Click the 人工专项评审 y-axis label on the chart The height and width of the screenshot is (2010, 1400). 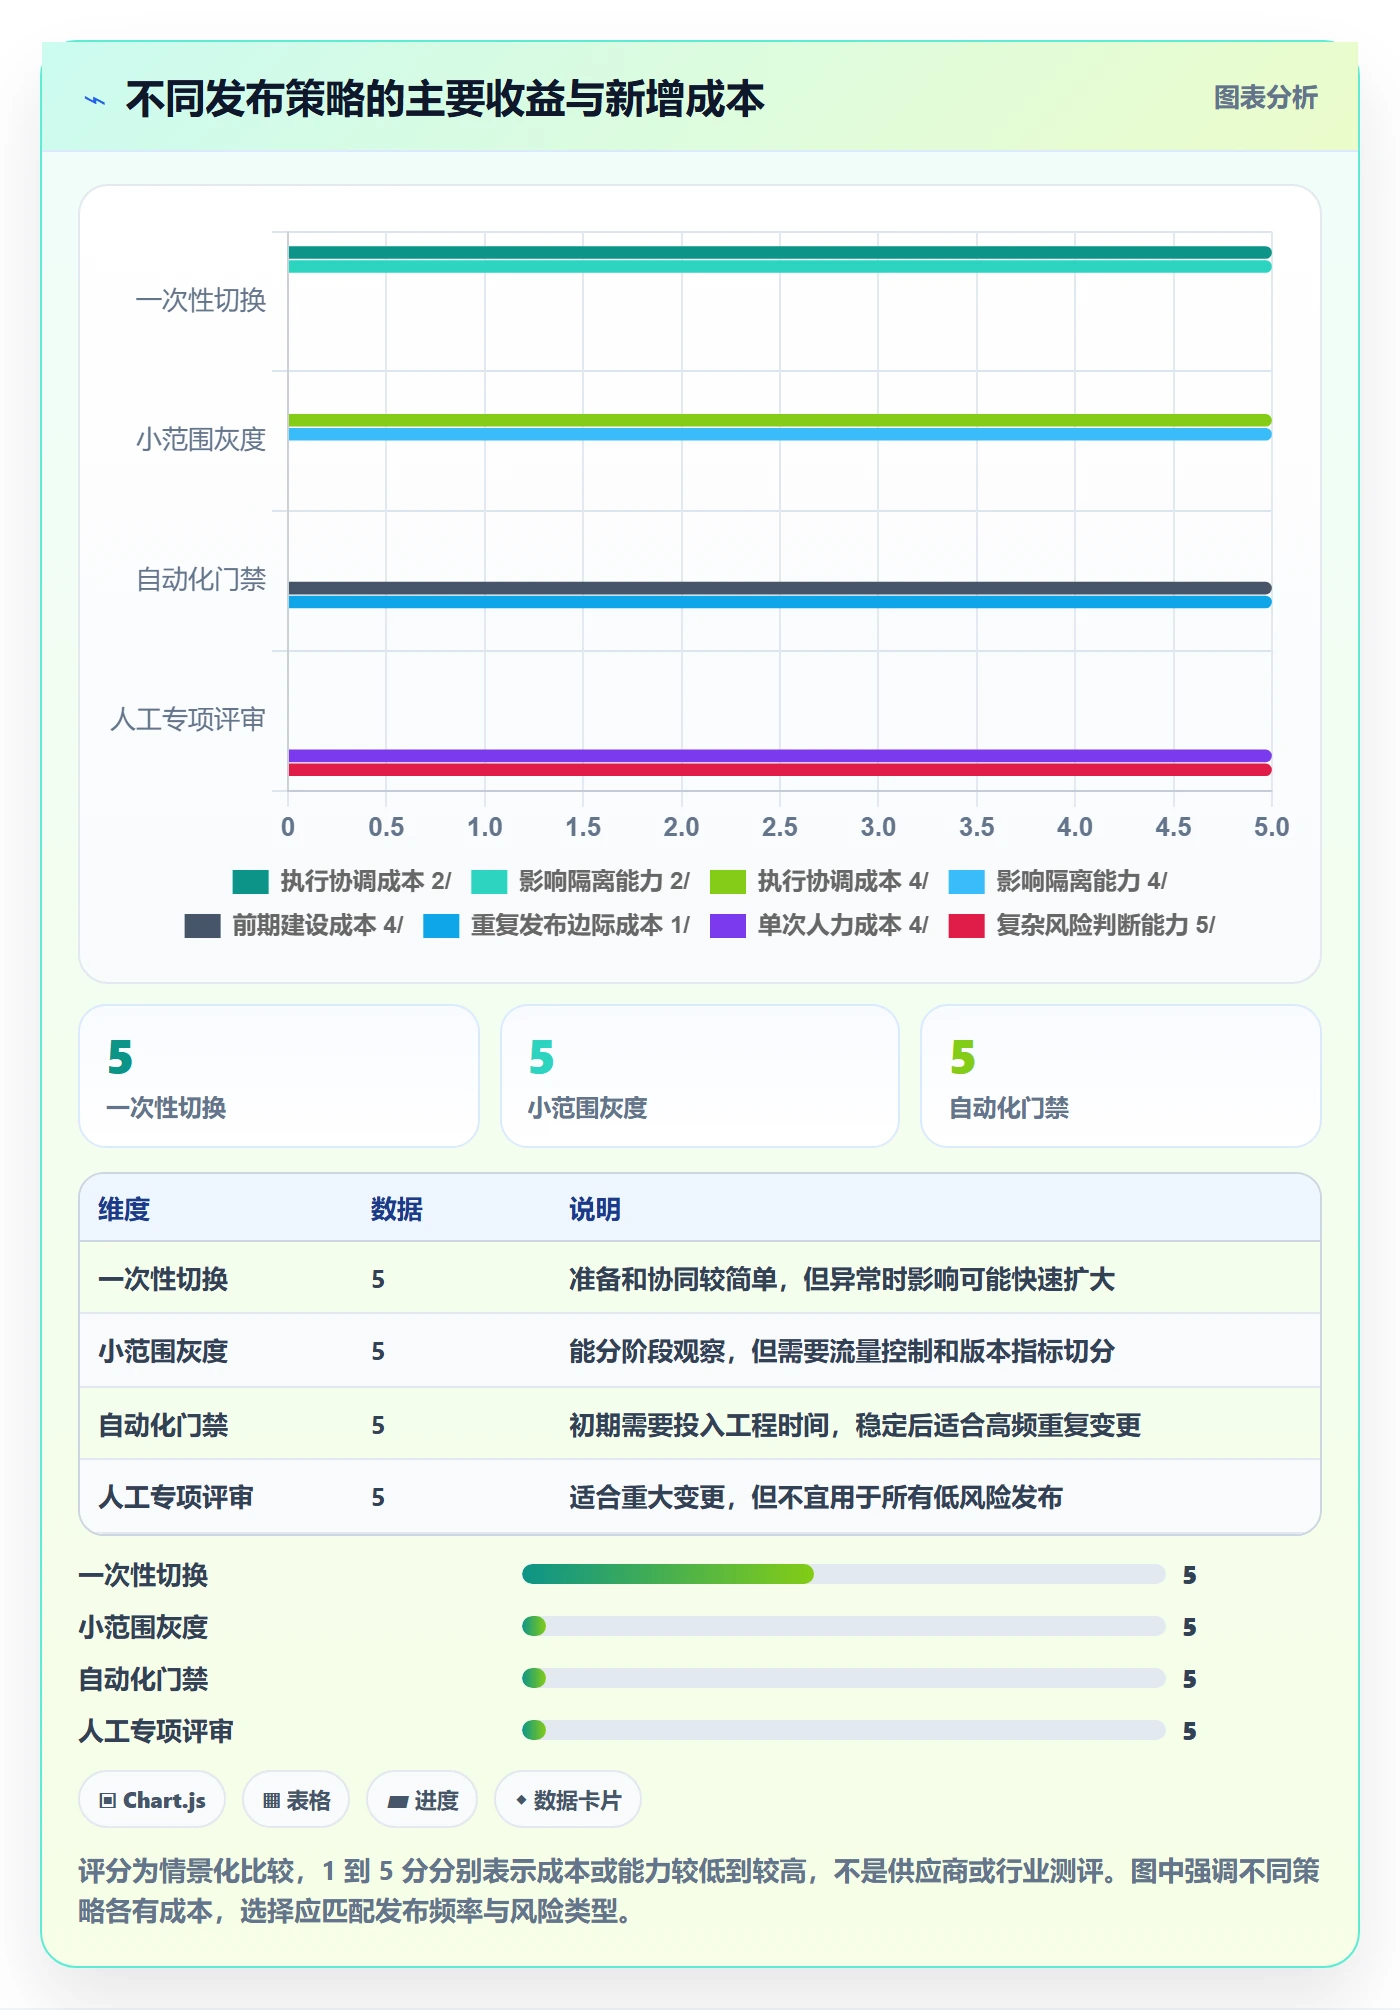188,719
